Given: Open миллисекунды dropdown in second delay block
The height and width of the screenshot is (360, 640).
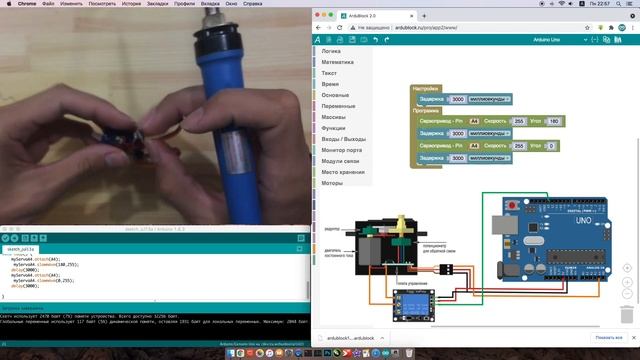Looking at the screenshot, I should [489, 133].
